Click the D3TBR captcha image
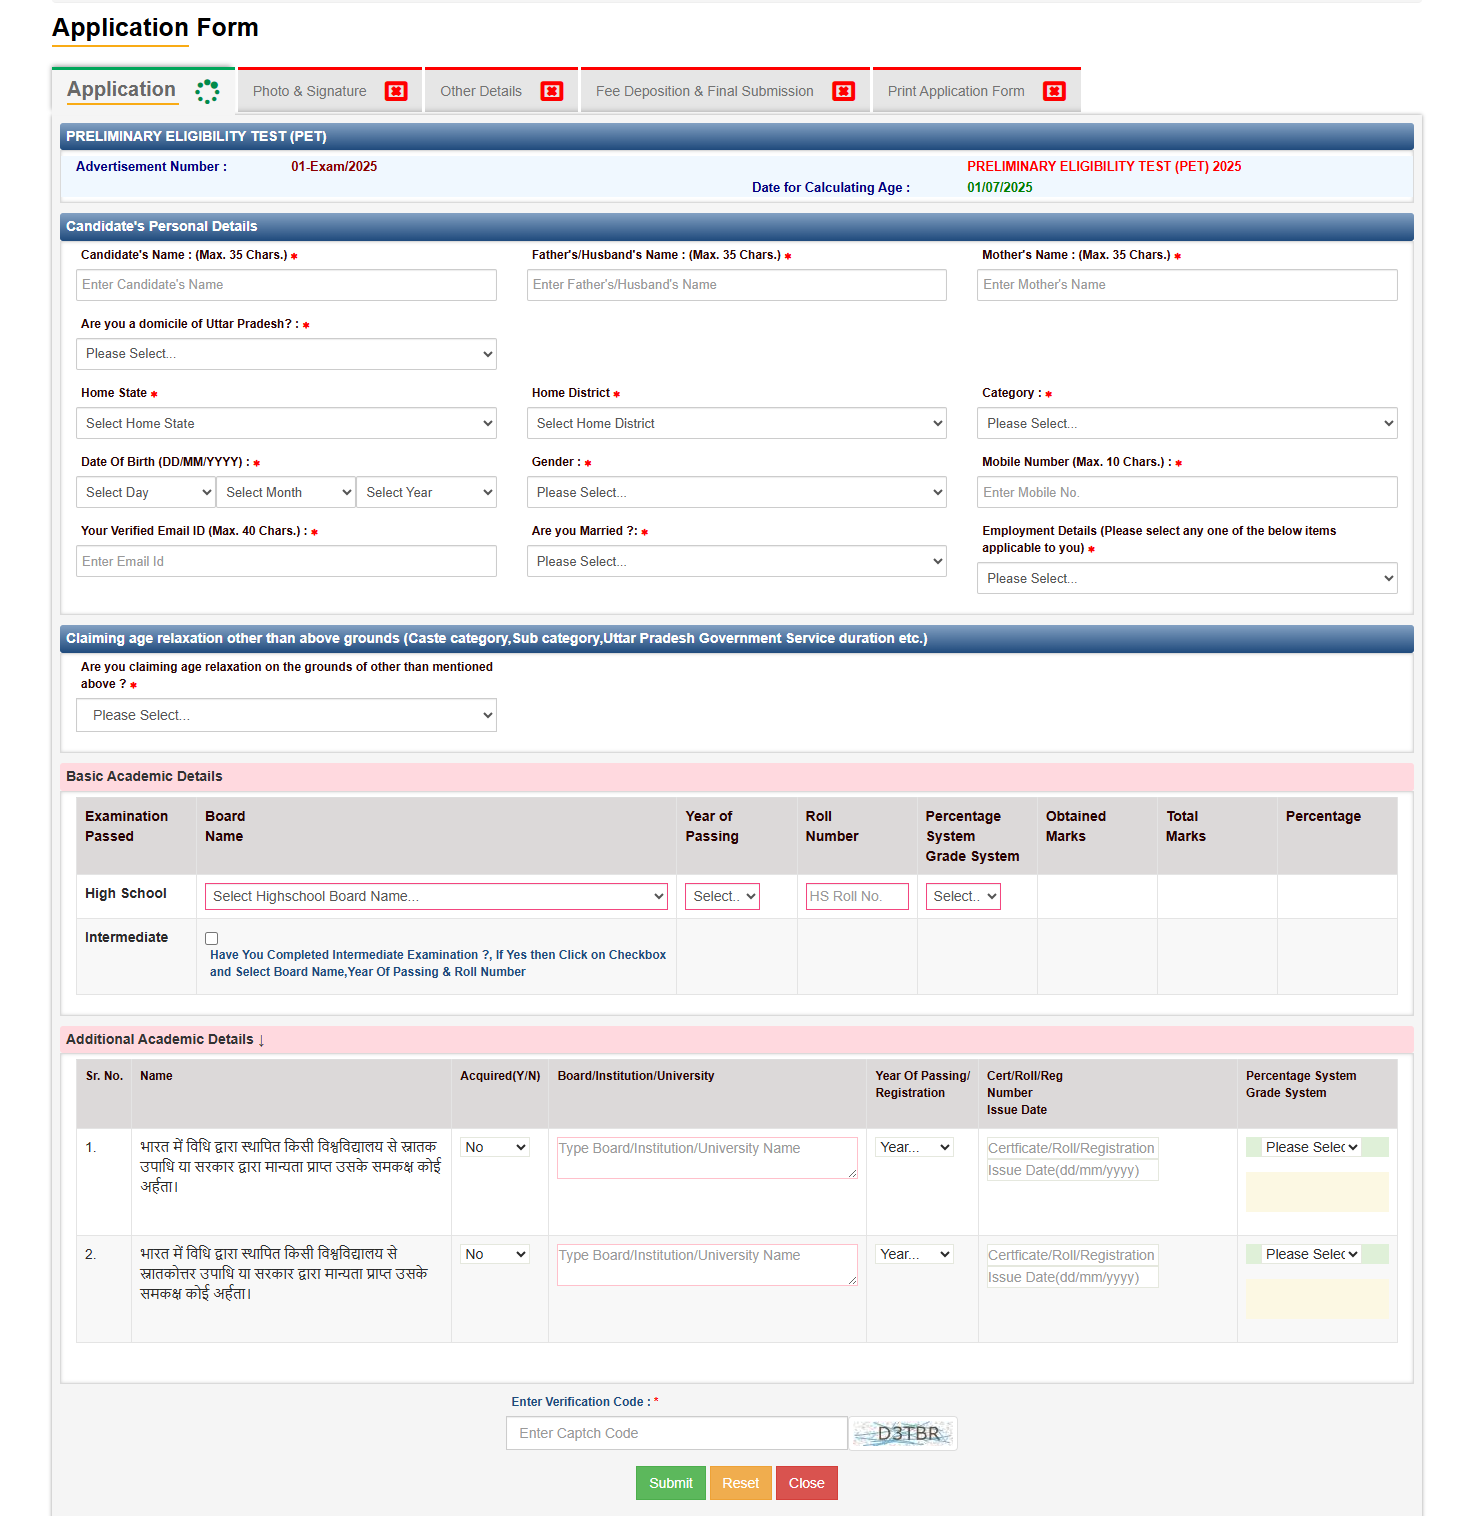This screenshot has width=1457, height=1516. [903, 1433]
